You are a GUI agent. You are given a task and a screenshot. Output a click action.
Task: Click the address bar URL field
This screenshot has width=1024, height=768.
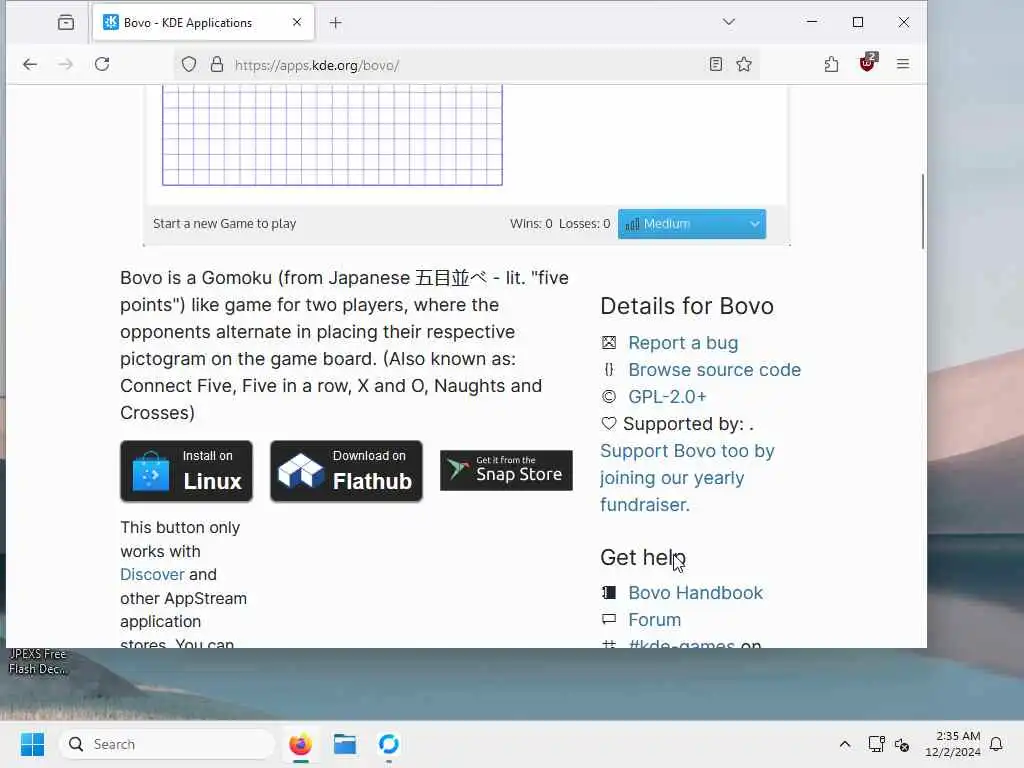[467, 65]
